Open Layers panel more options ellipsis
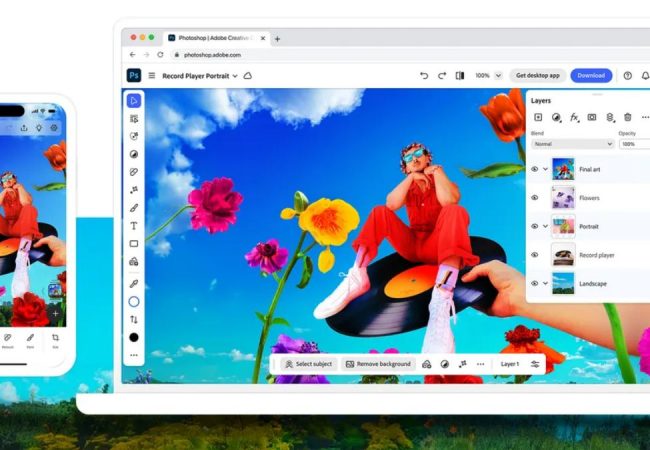 point(645,117)
